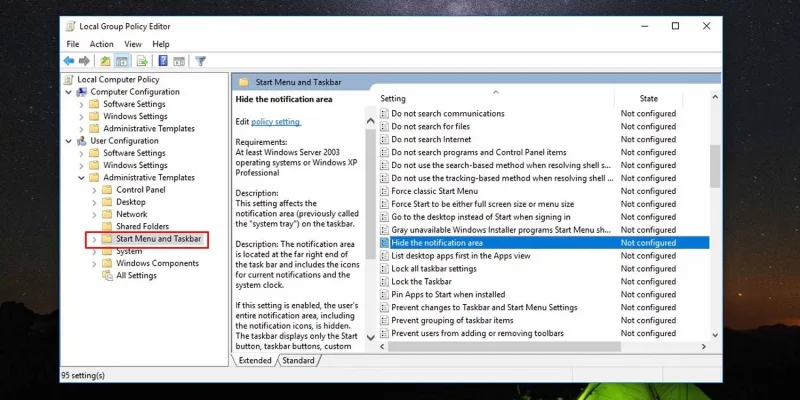
Task: Click the Shared Folders folder icon
Action: [x=107, y=227]
